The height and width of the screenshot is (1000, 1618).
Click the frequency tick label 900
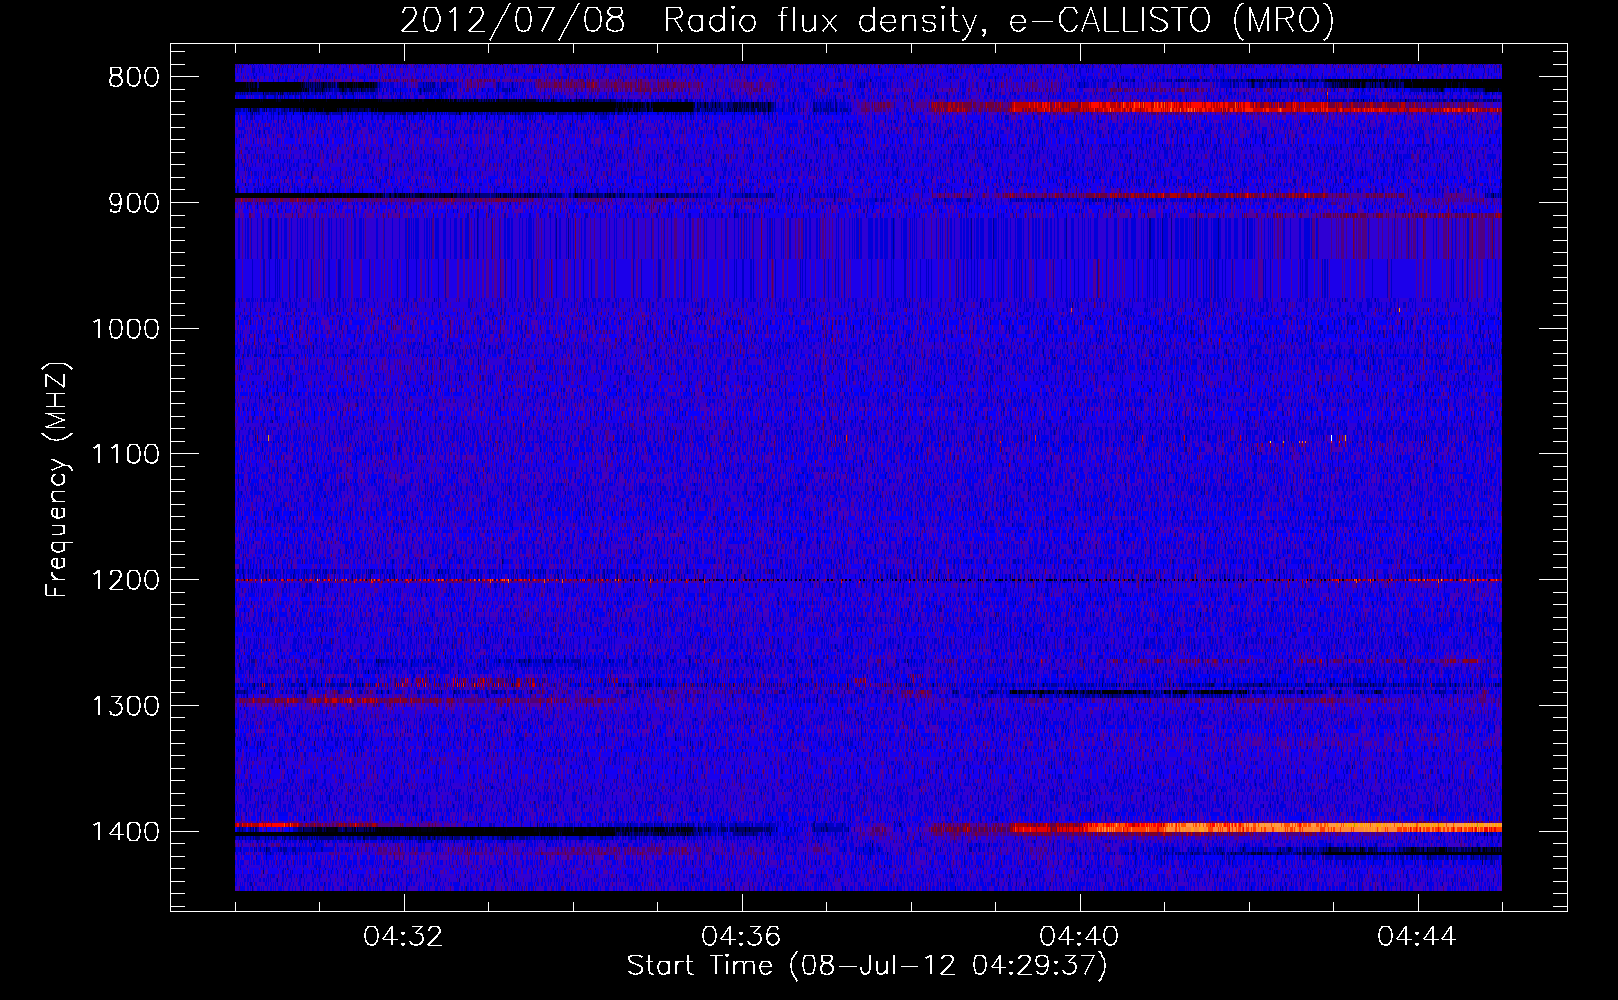(x=132, y=203)
